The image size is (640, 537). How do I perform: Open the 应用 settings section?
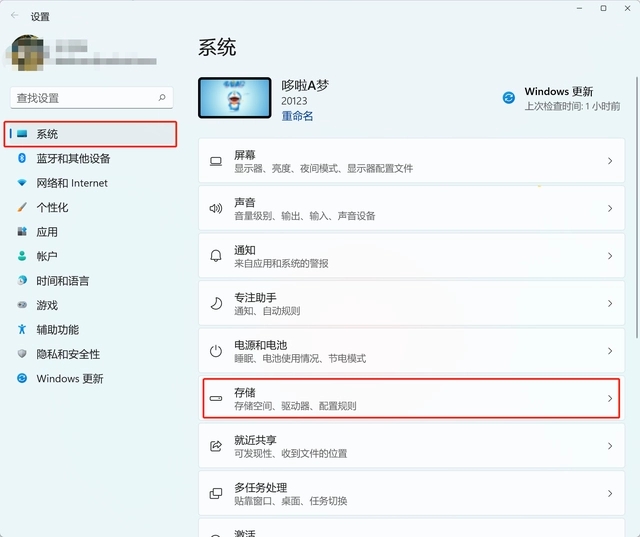[x=90, y=232]
